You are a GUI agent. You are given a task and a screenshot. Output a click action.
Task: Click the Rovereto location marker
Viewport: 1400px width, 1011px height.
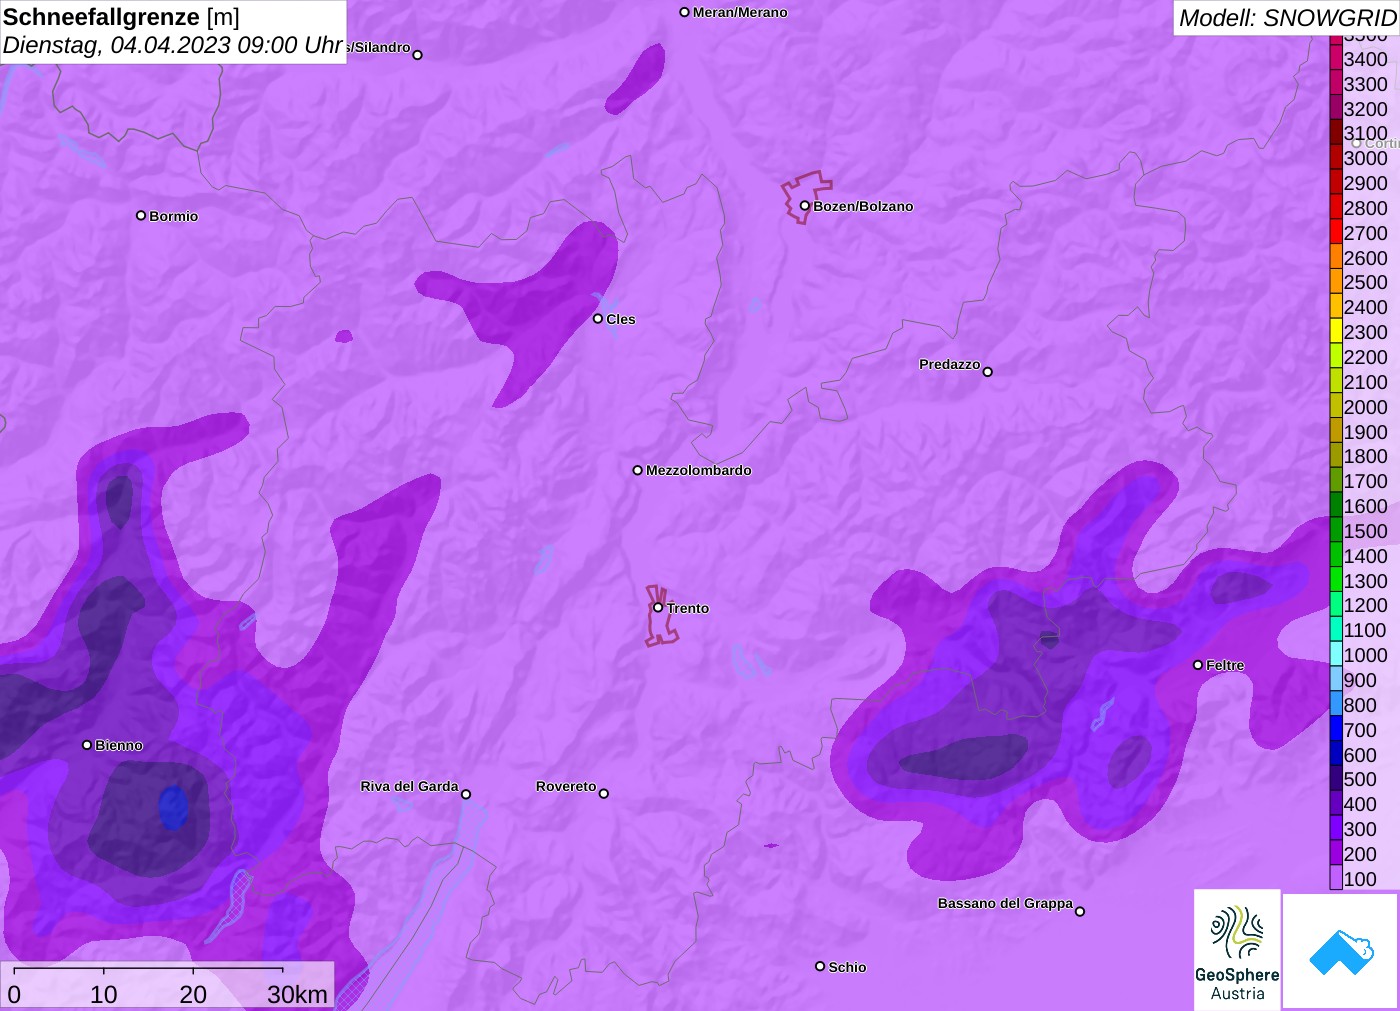(x=604, y=794)
